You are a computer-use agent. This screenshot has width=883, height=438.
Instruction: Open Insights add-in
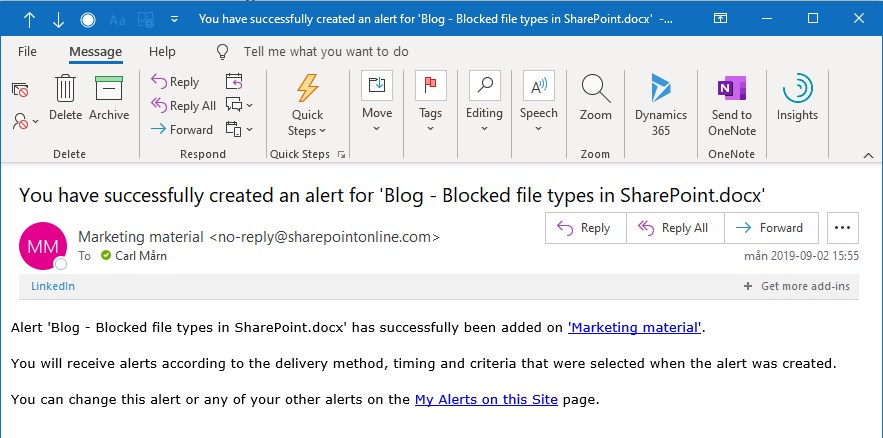797,97
